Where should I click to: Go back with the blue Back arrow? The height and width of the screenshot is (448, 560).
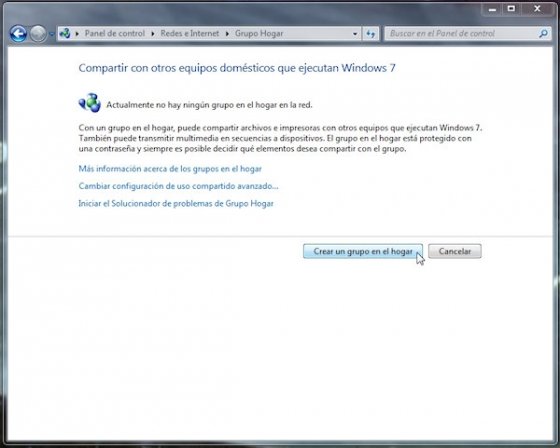[x=18, y=34]
